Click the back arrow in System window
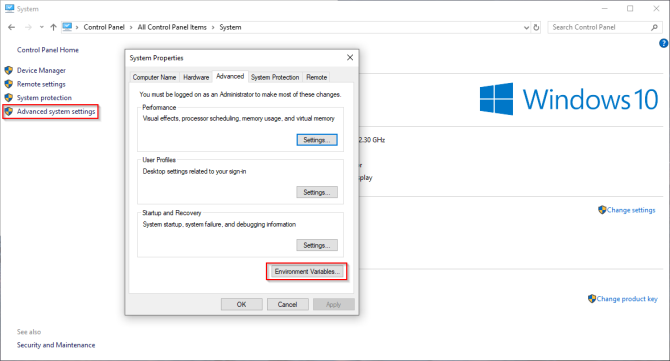The image size is (670, 361). [x=12, y=27]
